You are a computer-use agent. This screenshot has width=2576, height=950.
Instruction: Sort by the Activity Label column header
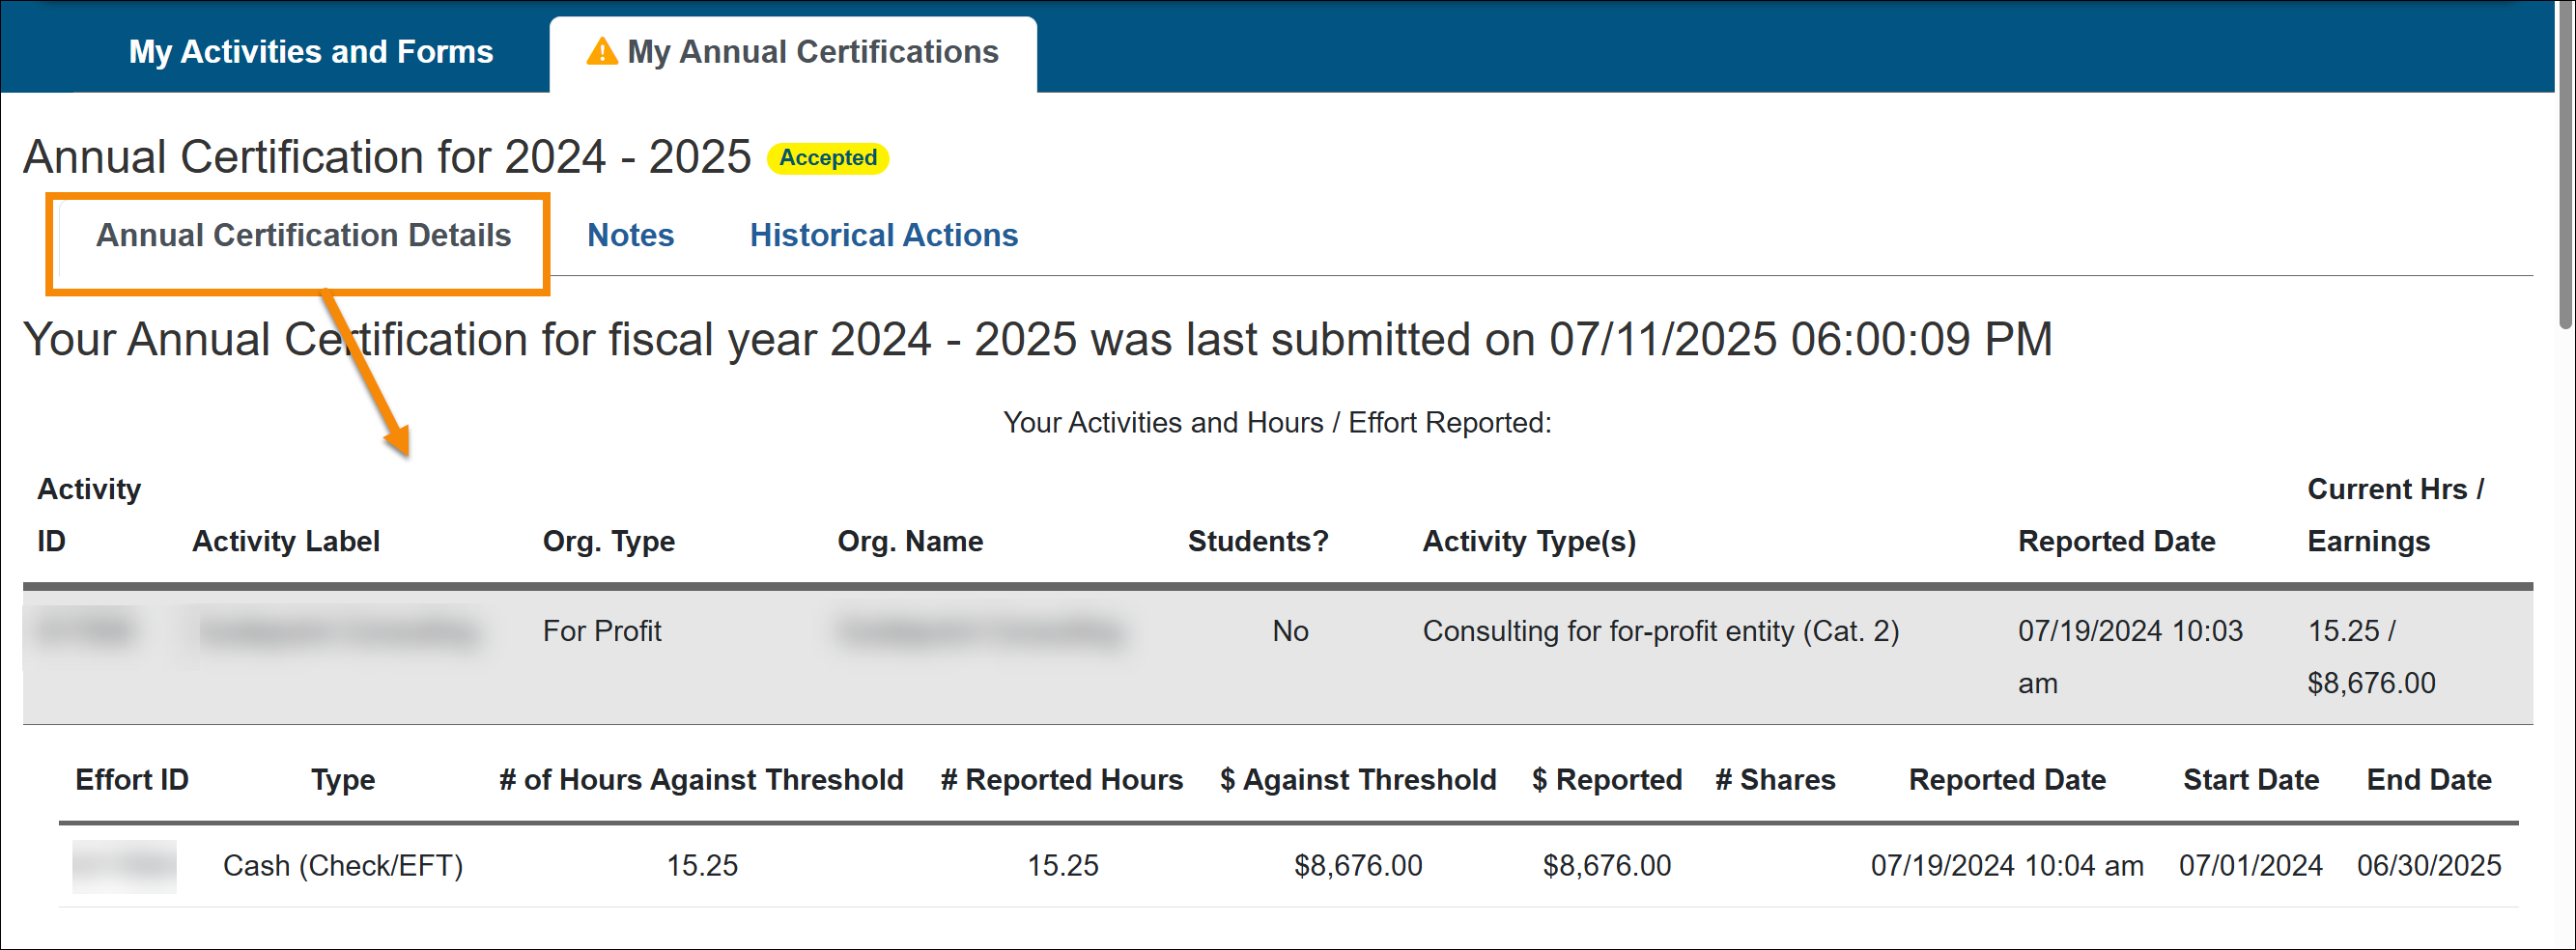tap(285, 541)
